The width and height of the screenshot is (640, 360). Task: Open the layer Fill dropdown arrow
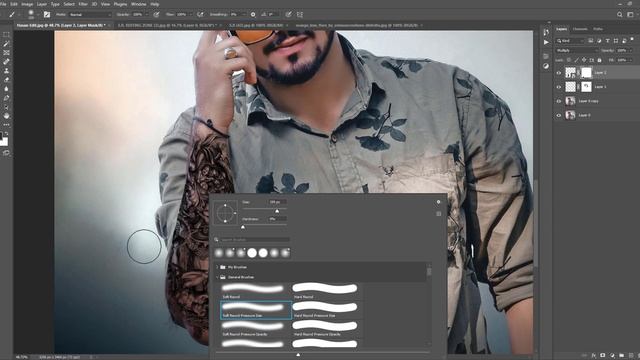(631, 60)
